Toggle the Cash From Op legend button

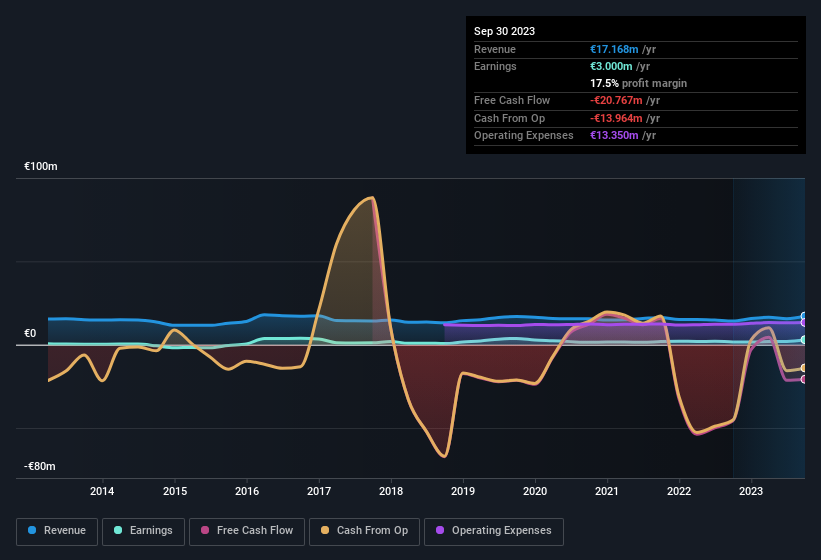pos(364,531)
